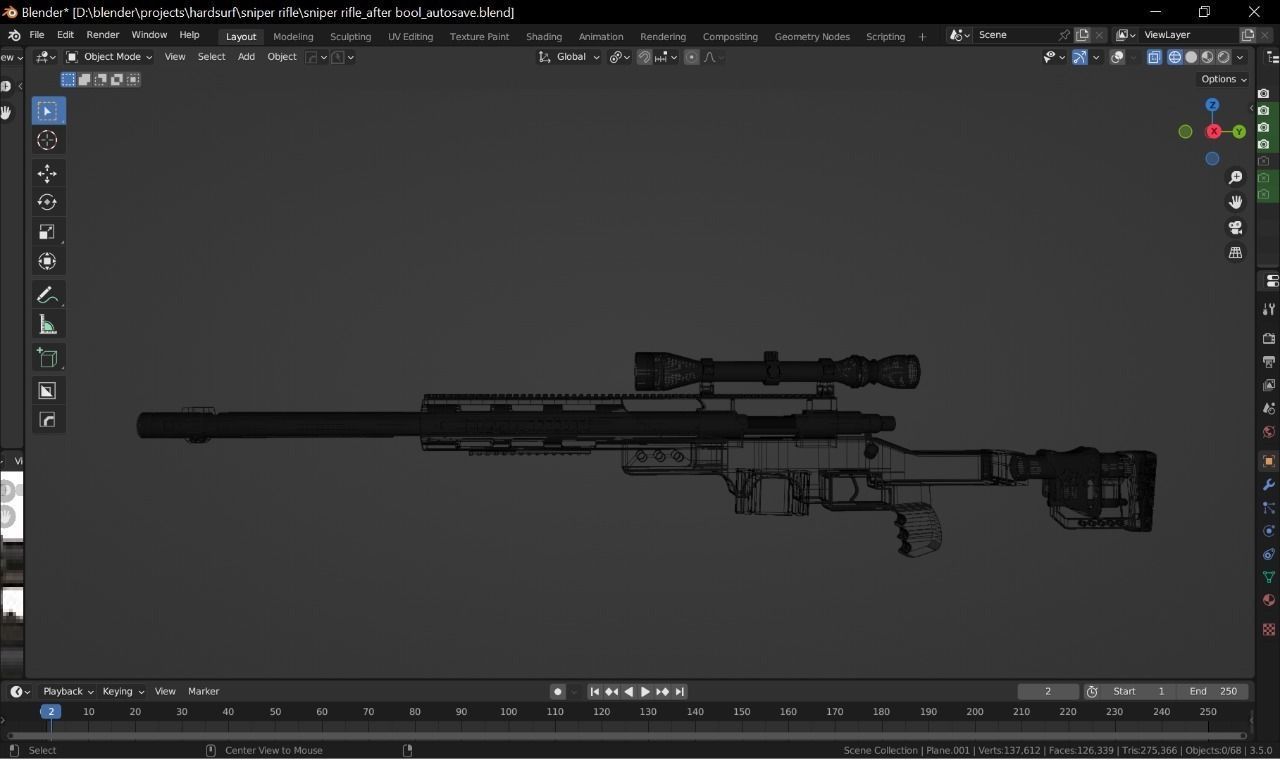
Task: Choose the Move tool
Action: (47, 173)
